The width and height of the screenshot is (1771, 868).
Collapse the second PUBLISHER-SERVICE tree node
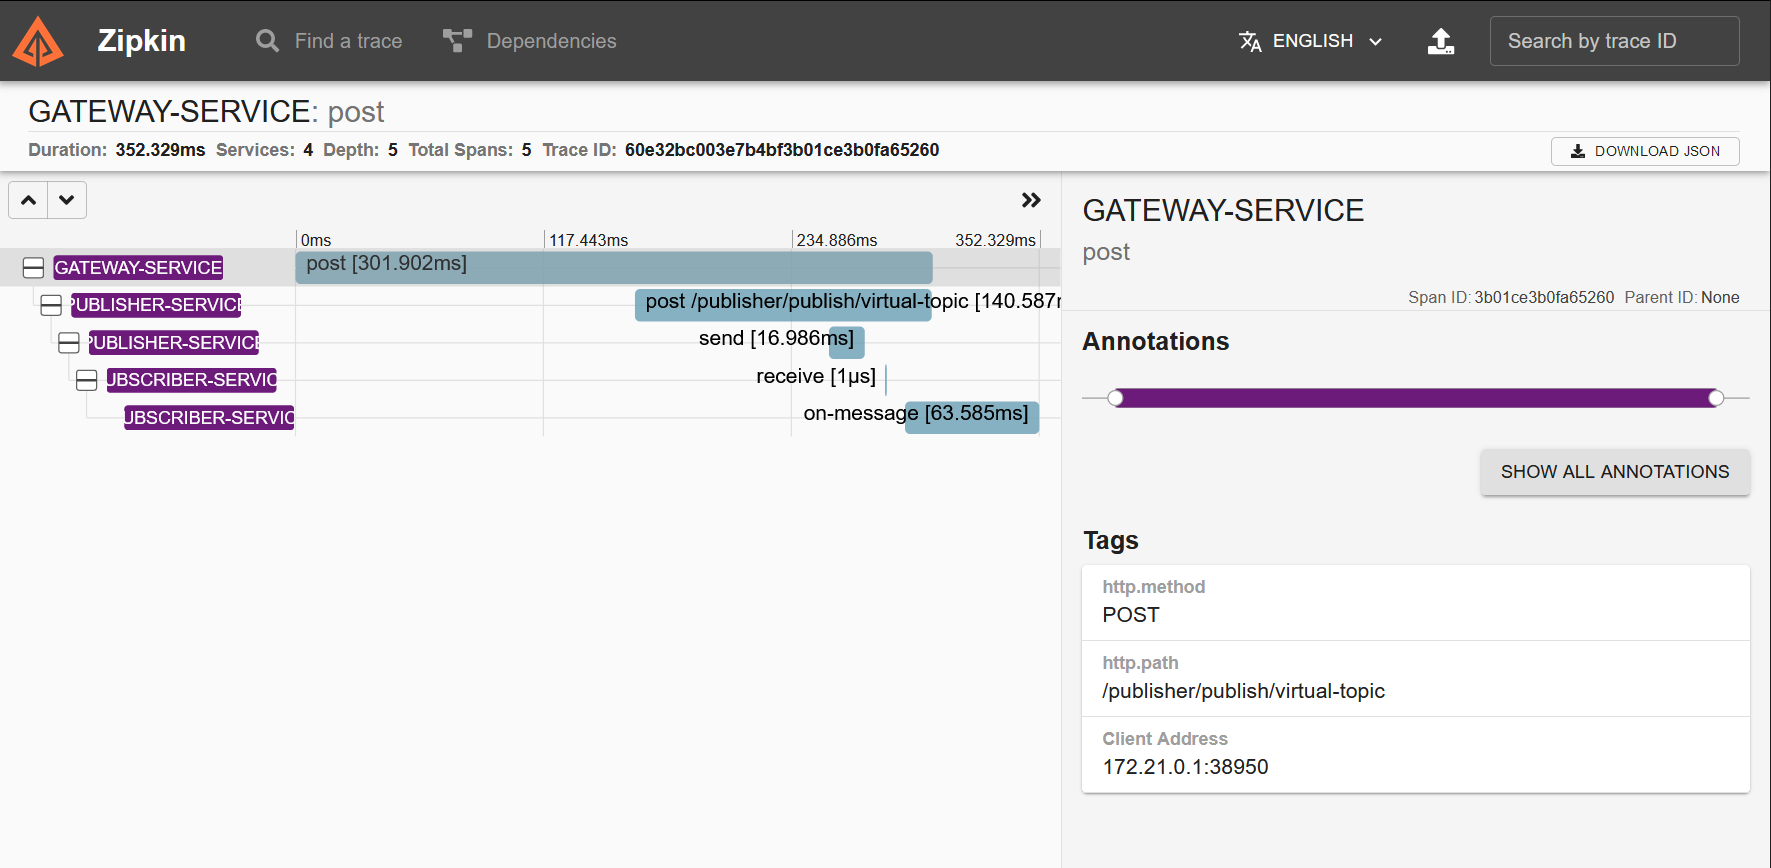(69, 343)
